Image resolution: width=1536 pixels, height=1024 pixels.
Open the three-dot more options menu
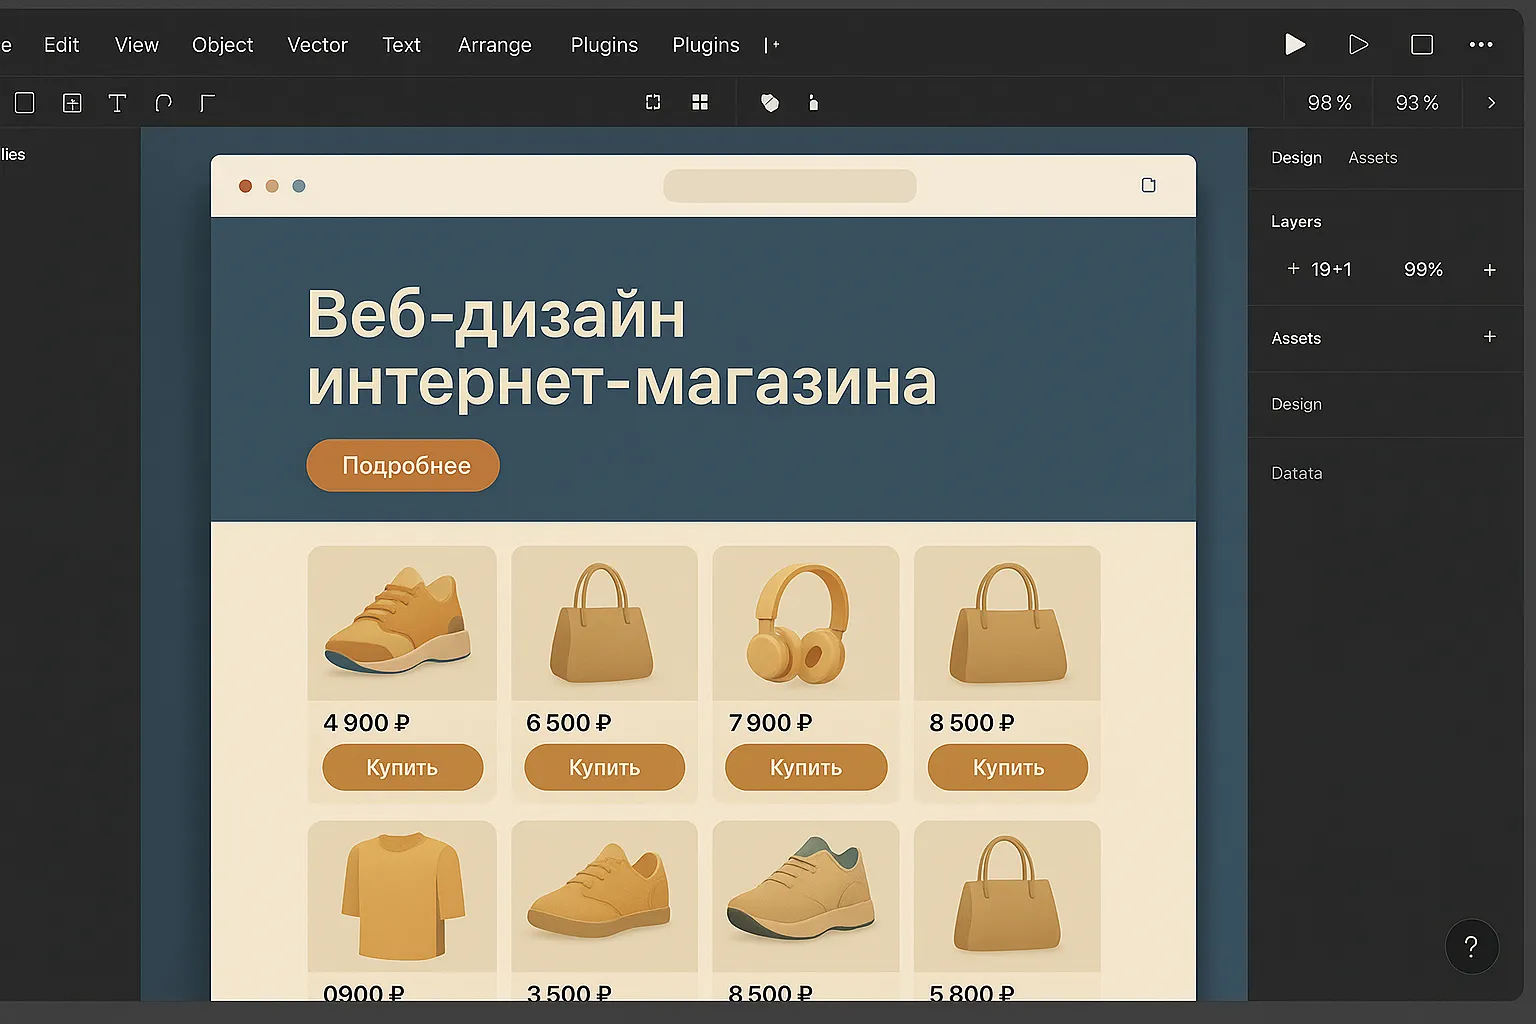click(1481, 44)
